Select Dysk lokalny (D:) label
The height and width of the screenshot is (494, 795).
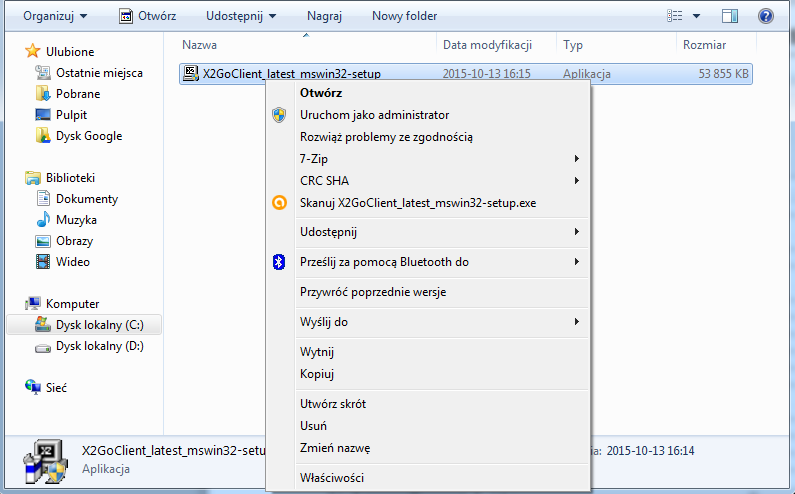(x=100, y=346)
